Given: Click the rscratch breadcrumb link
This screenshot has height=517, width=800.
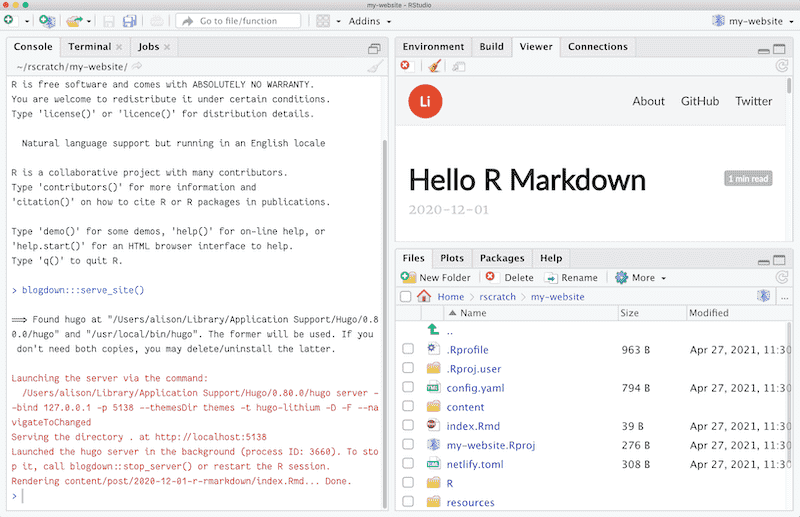Looking at the screenshot, I should pos(497,297).
